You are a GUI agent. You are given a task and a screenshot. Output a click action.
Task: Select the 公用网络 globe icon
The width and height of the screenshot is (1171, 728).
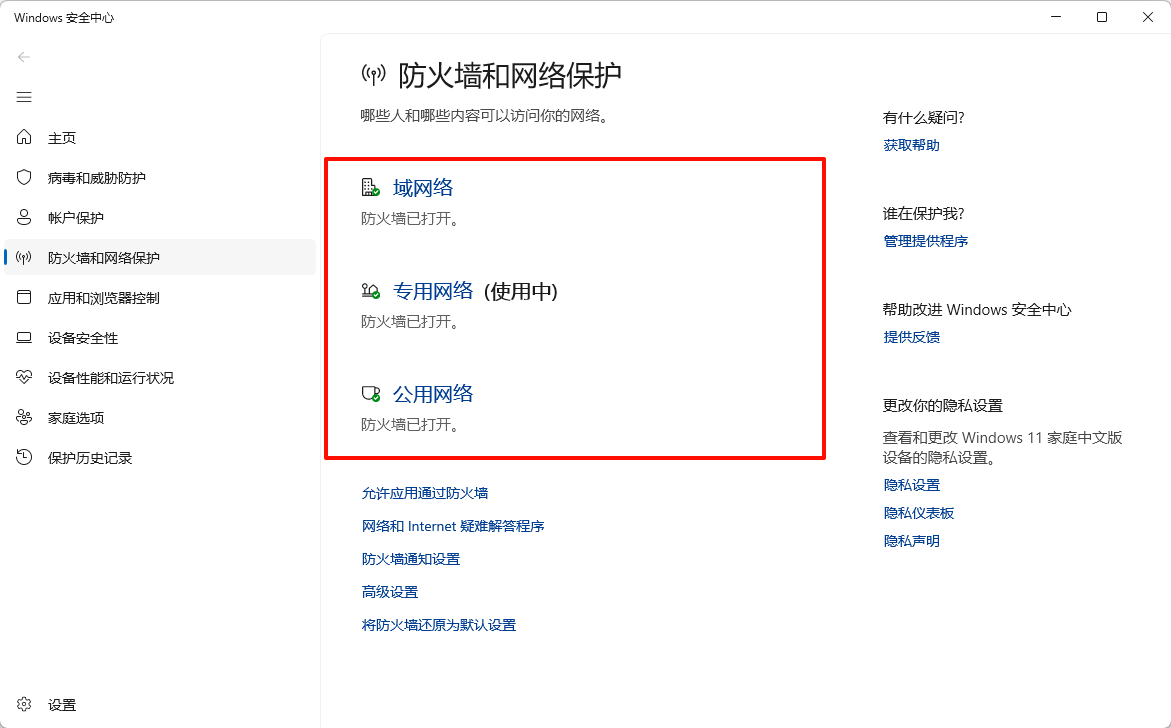point(370,394)
